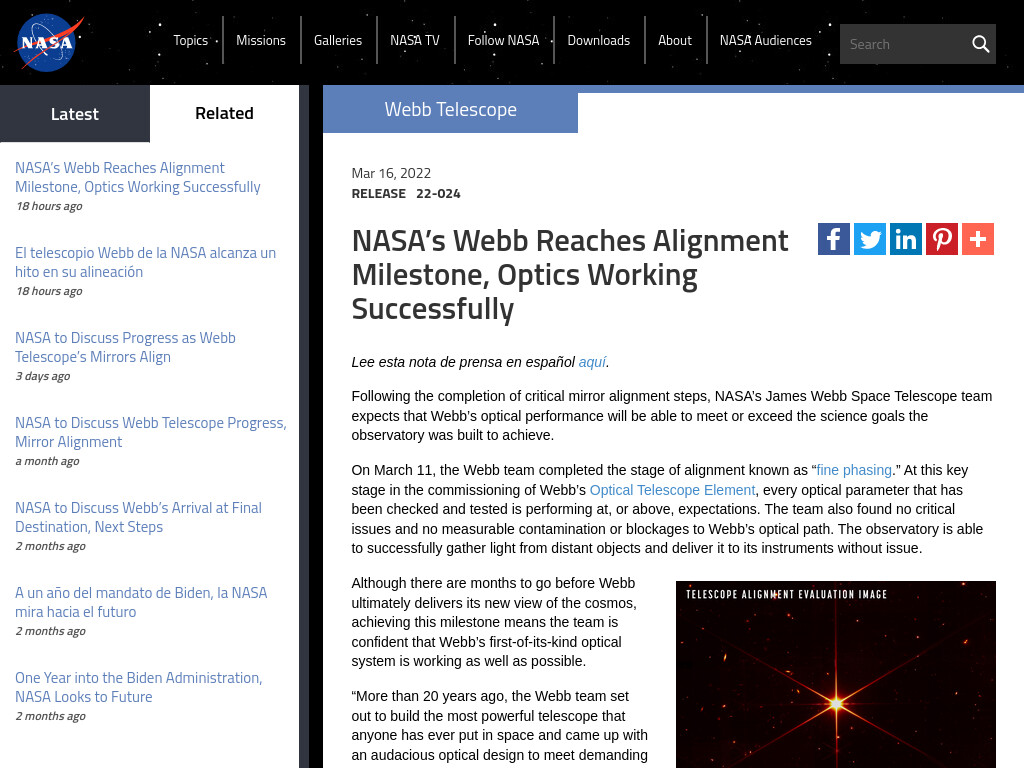Open sidebar link NASA's Webb Reaches Alignment Milestone
Viewport: 1024px width, 768px height.
pos(138,177)
